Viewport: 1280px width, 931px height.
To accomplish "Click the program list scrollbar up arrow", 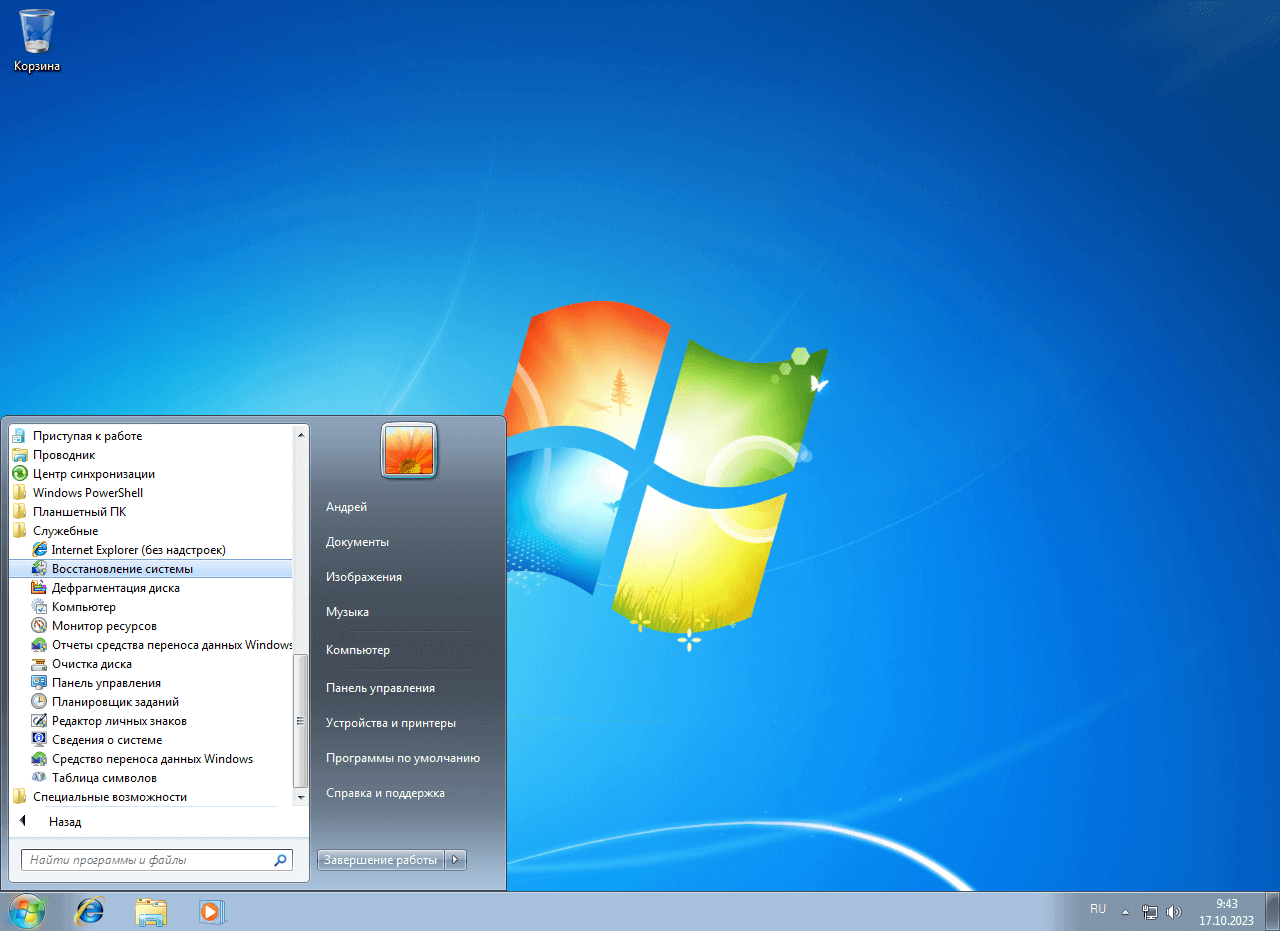I will coord(301,434).
